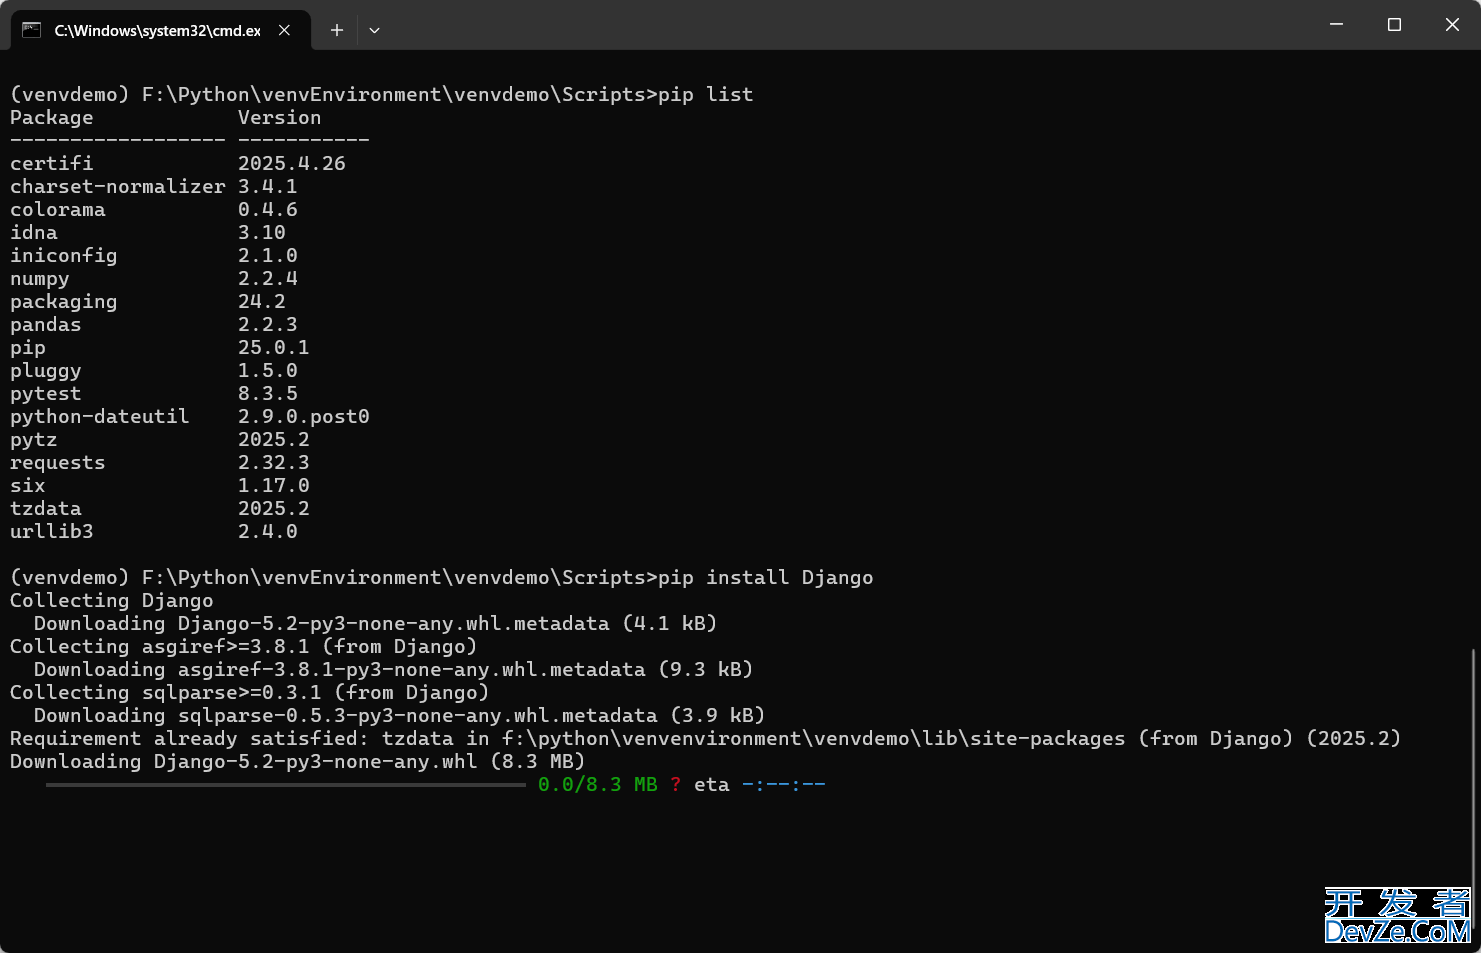Click 'Collecting sqlparse>=0.3.1' line
Image resolution: width=1481 pixels, height=953 pixels.
(x=250, y=692)
